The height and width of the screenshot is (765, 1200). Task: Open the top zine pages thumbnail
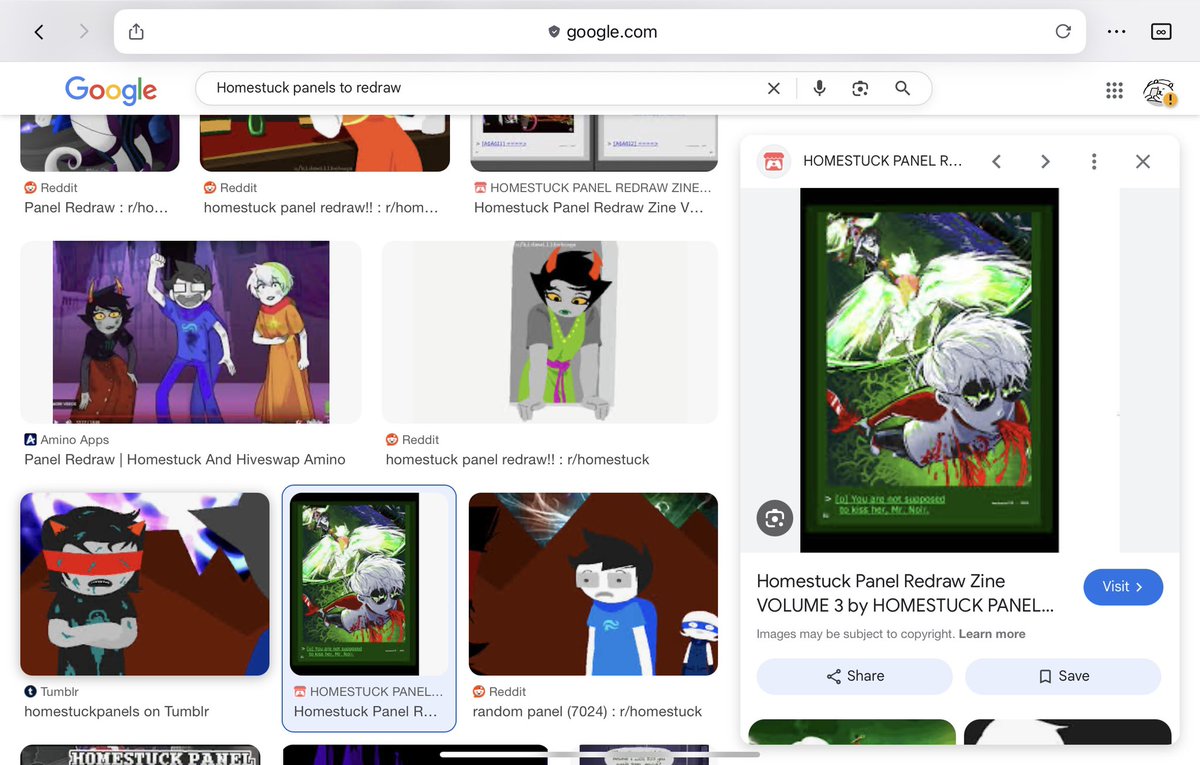[594, 143]
